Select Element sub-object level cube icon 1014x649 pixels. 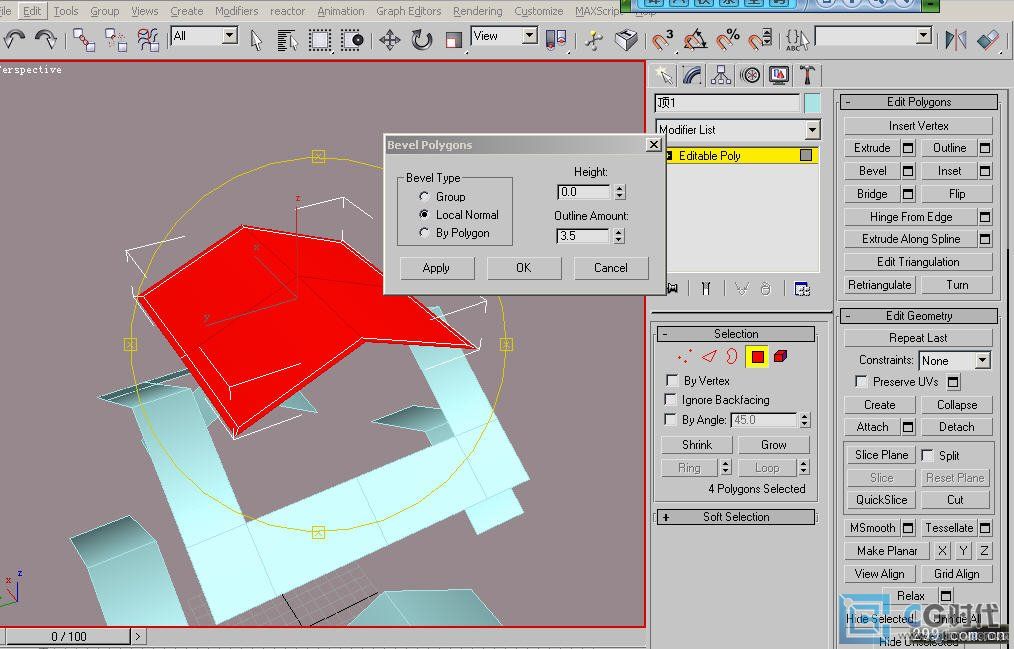(x=781, y=356)
